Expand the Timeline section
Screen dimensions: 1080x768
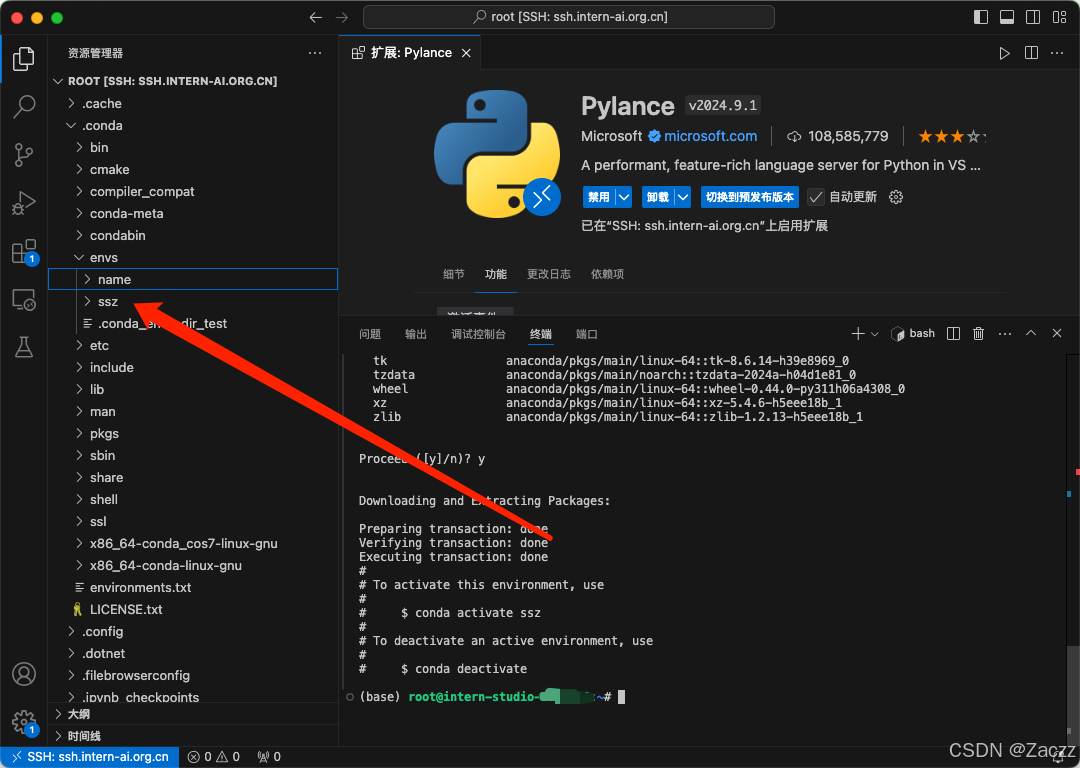[193, 736]
